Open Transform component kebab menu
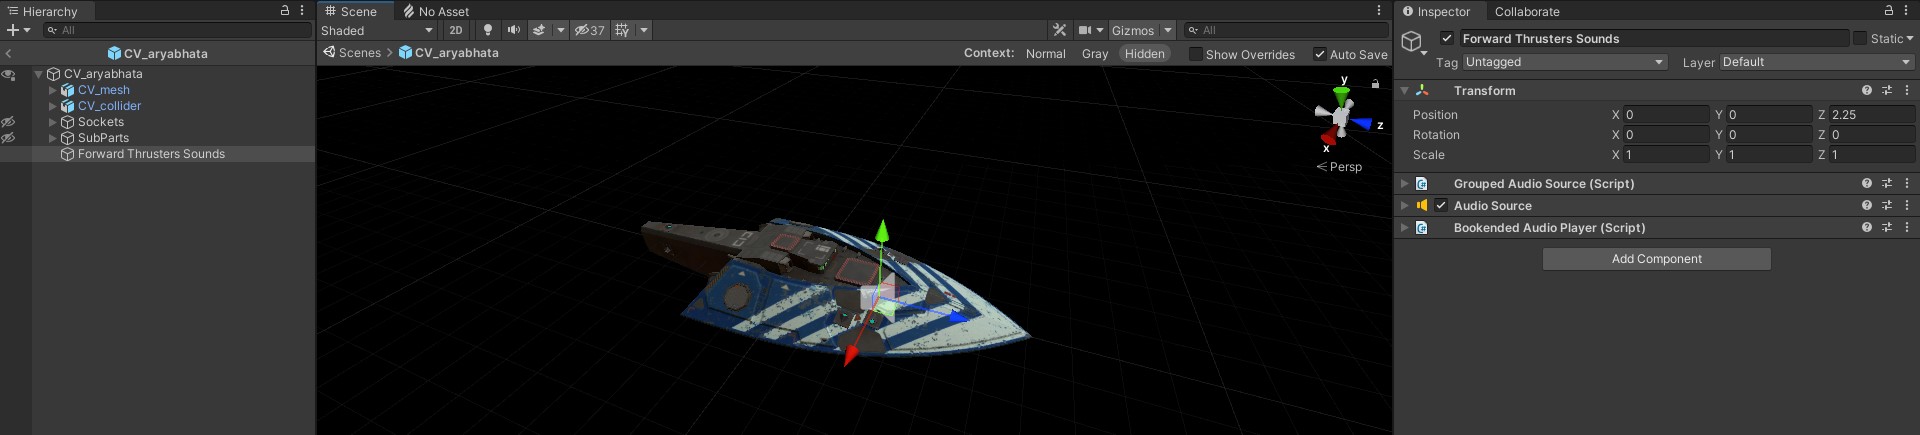This screenshot has height=435, width=1920. click(x=1907, y=90)
